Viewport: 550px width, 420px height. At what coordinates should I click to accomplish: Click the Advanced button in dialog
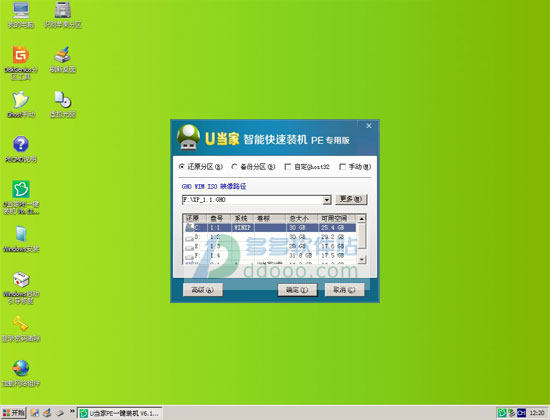tap(203, 290)
